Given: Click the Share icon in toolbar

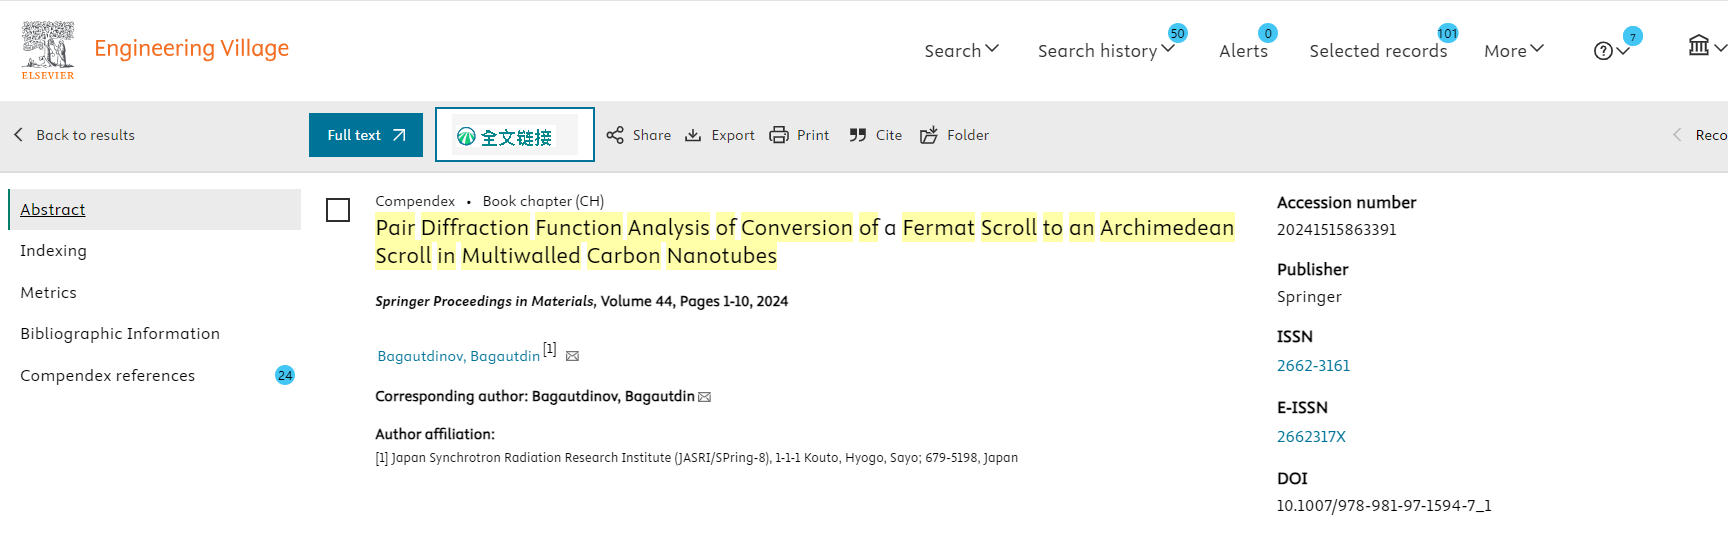Looking at the screenshot, I should click(615, 135).
